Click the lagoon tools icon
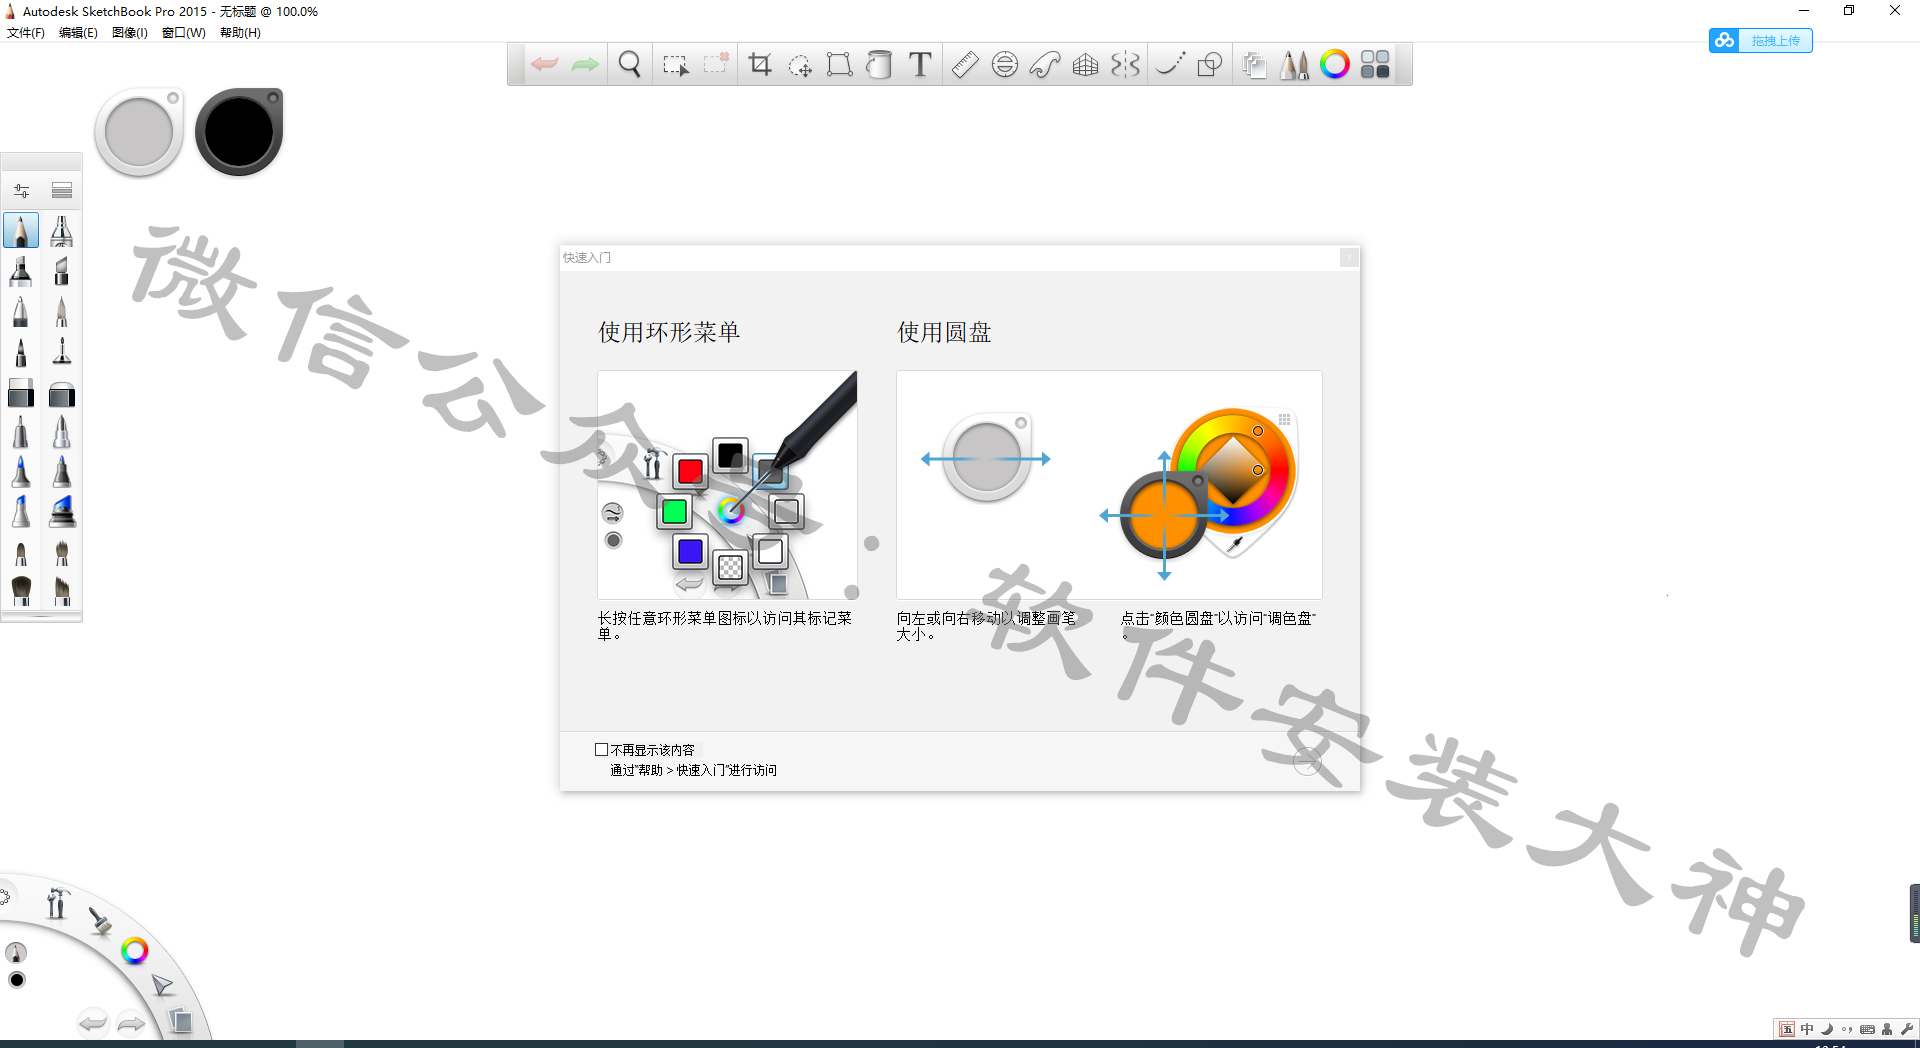Viewport: 1920px width, 1048px height. pos(57,903)
